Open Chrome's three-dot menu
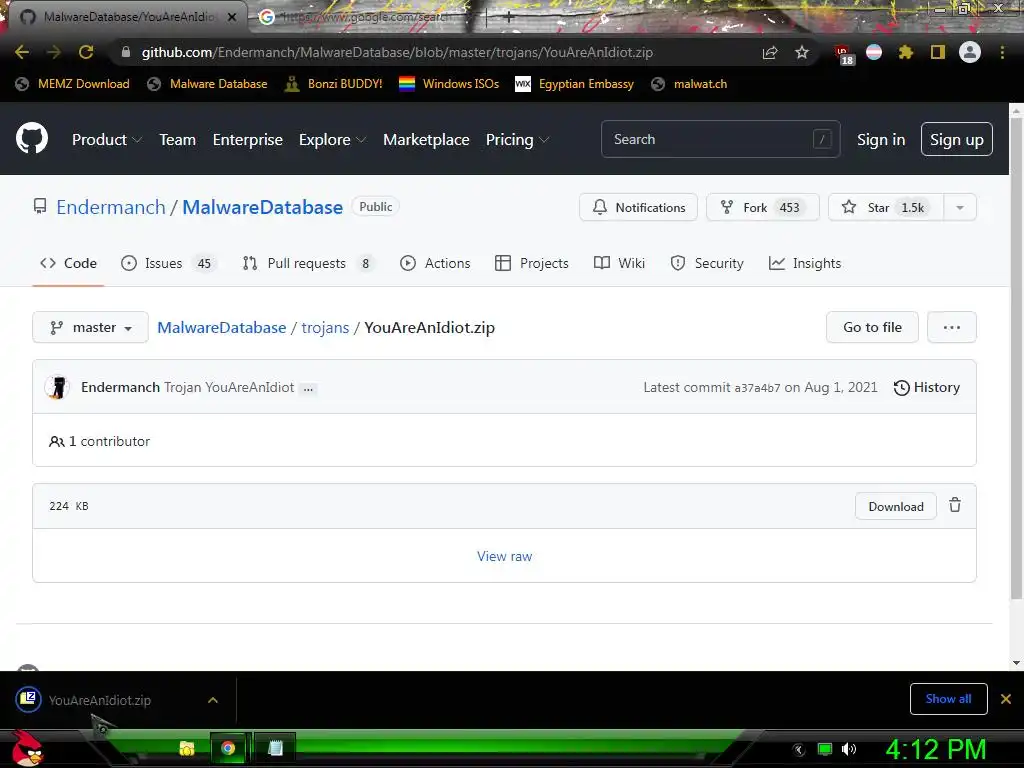Image resolution: width=1024 pixels, height=768 pixels. [x=1002, y=52]
